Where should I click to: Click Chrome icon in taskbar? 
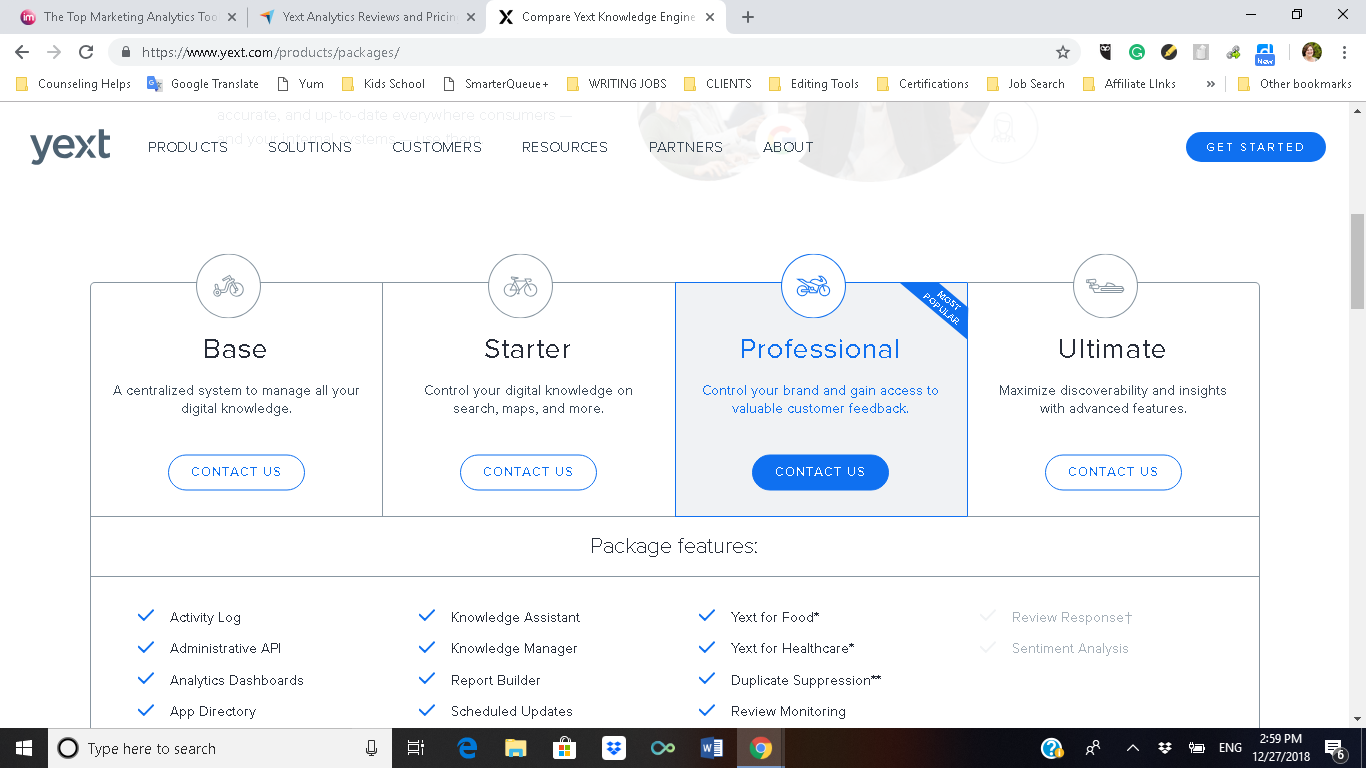(x=761, y=748)
